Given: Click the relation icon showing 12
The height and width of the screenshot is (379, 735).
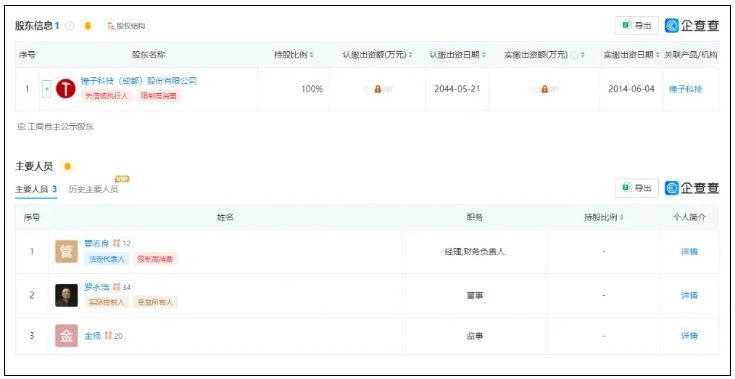Looking at the screenshot, I should point(122,243).
